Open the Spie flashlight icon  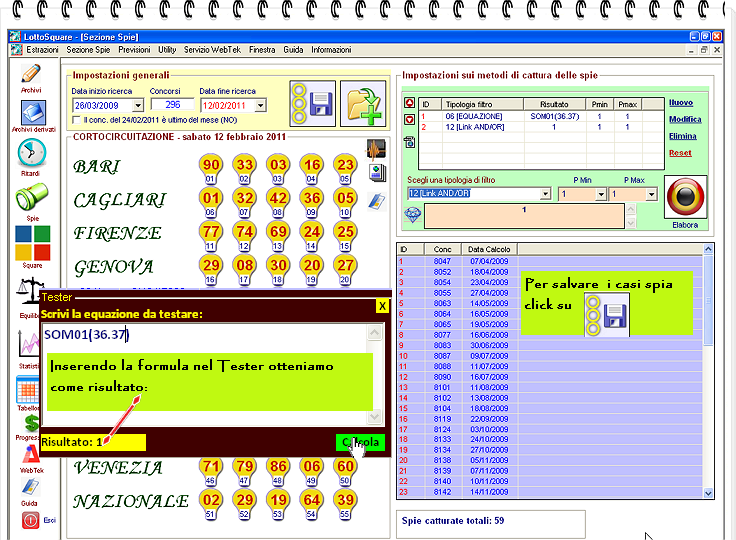click(x=32, y=197)
